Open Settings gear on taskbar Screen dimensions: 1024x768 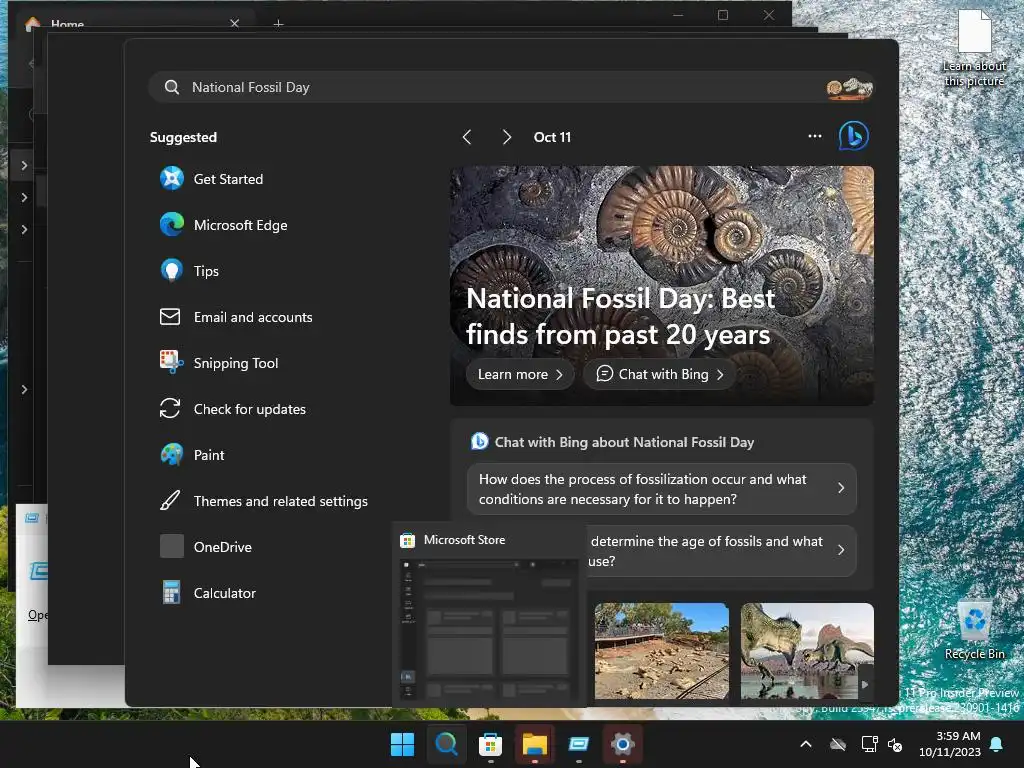click(x=622, y=744)
